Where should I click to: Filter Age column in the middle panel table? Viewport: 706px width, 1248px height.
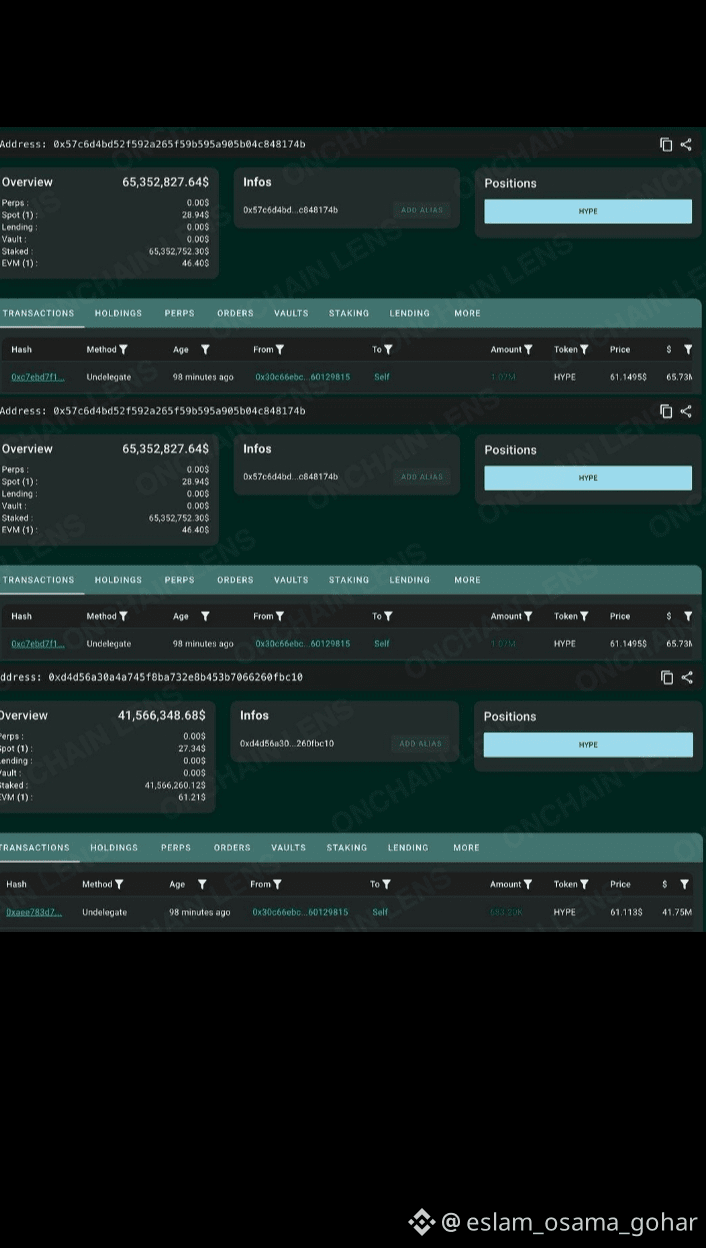point(205,616)
